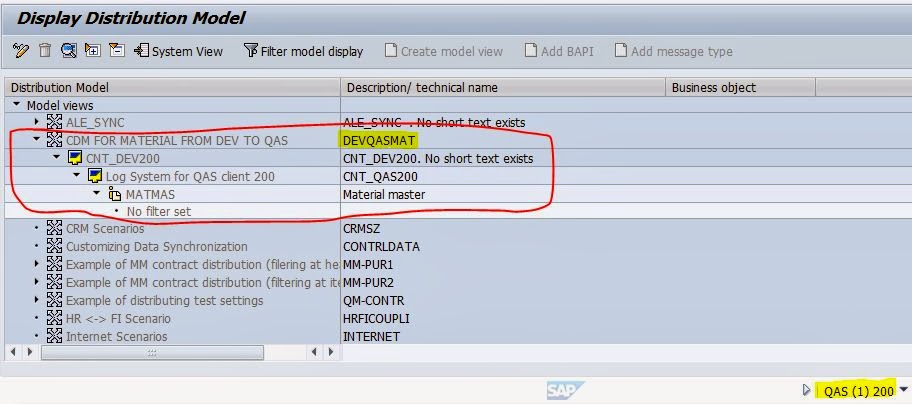Screen dimensions: 912x404
Task: Click the Distribution Model column header
Action: 172,87
